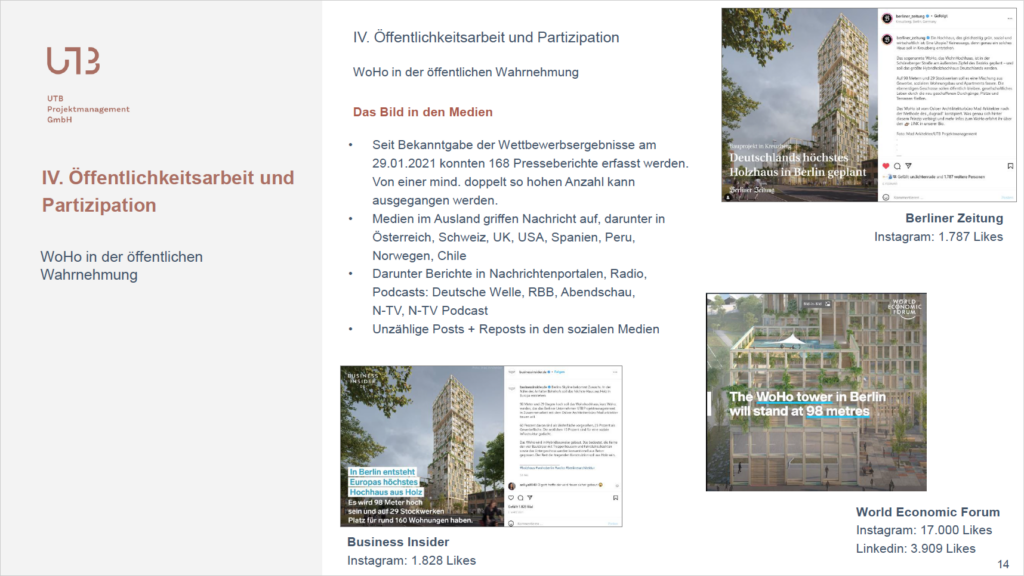Screen dimensions: 1024x576
Task: Click the bullet 'Unzählige Posts + Reposts in den sozialen Medien'
Action: [x=516, y=329]
